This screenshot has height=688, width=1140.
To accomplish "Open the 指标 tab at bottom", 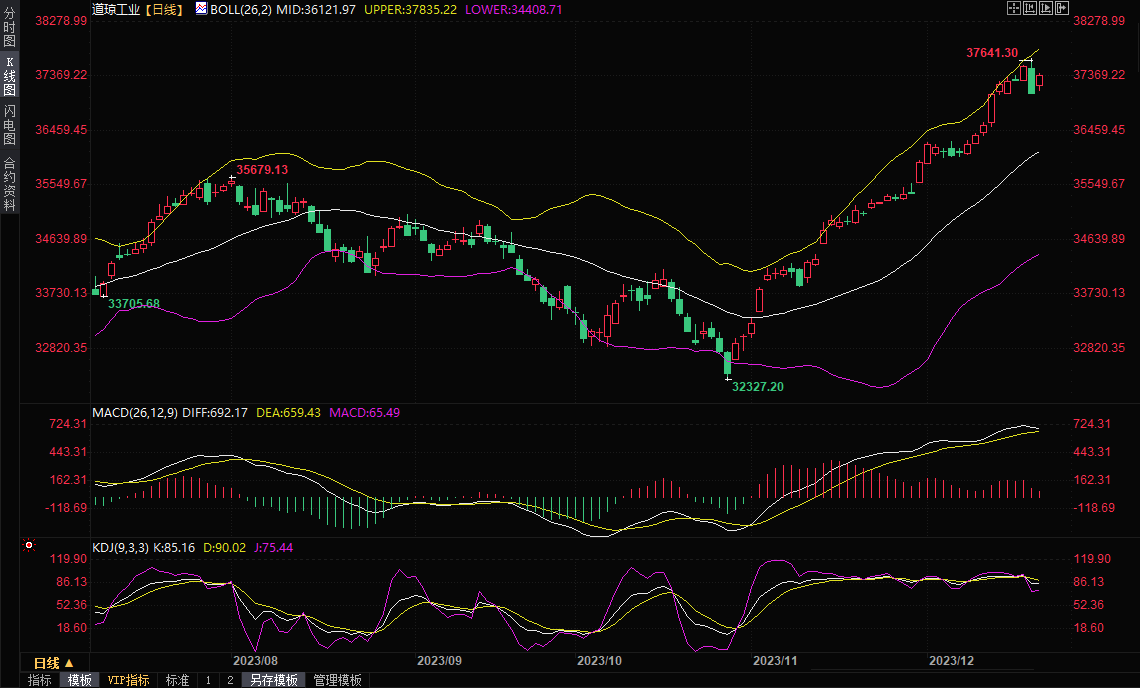I will (x=40, y=680).
